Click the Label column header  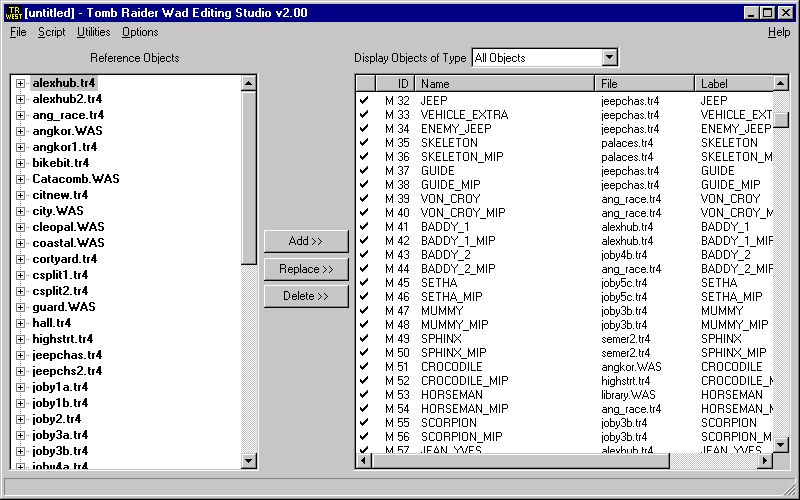(x=734, y=84)
